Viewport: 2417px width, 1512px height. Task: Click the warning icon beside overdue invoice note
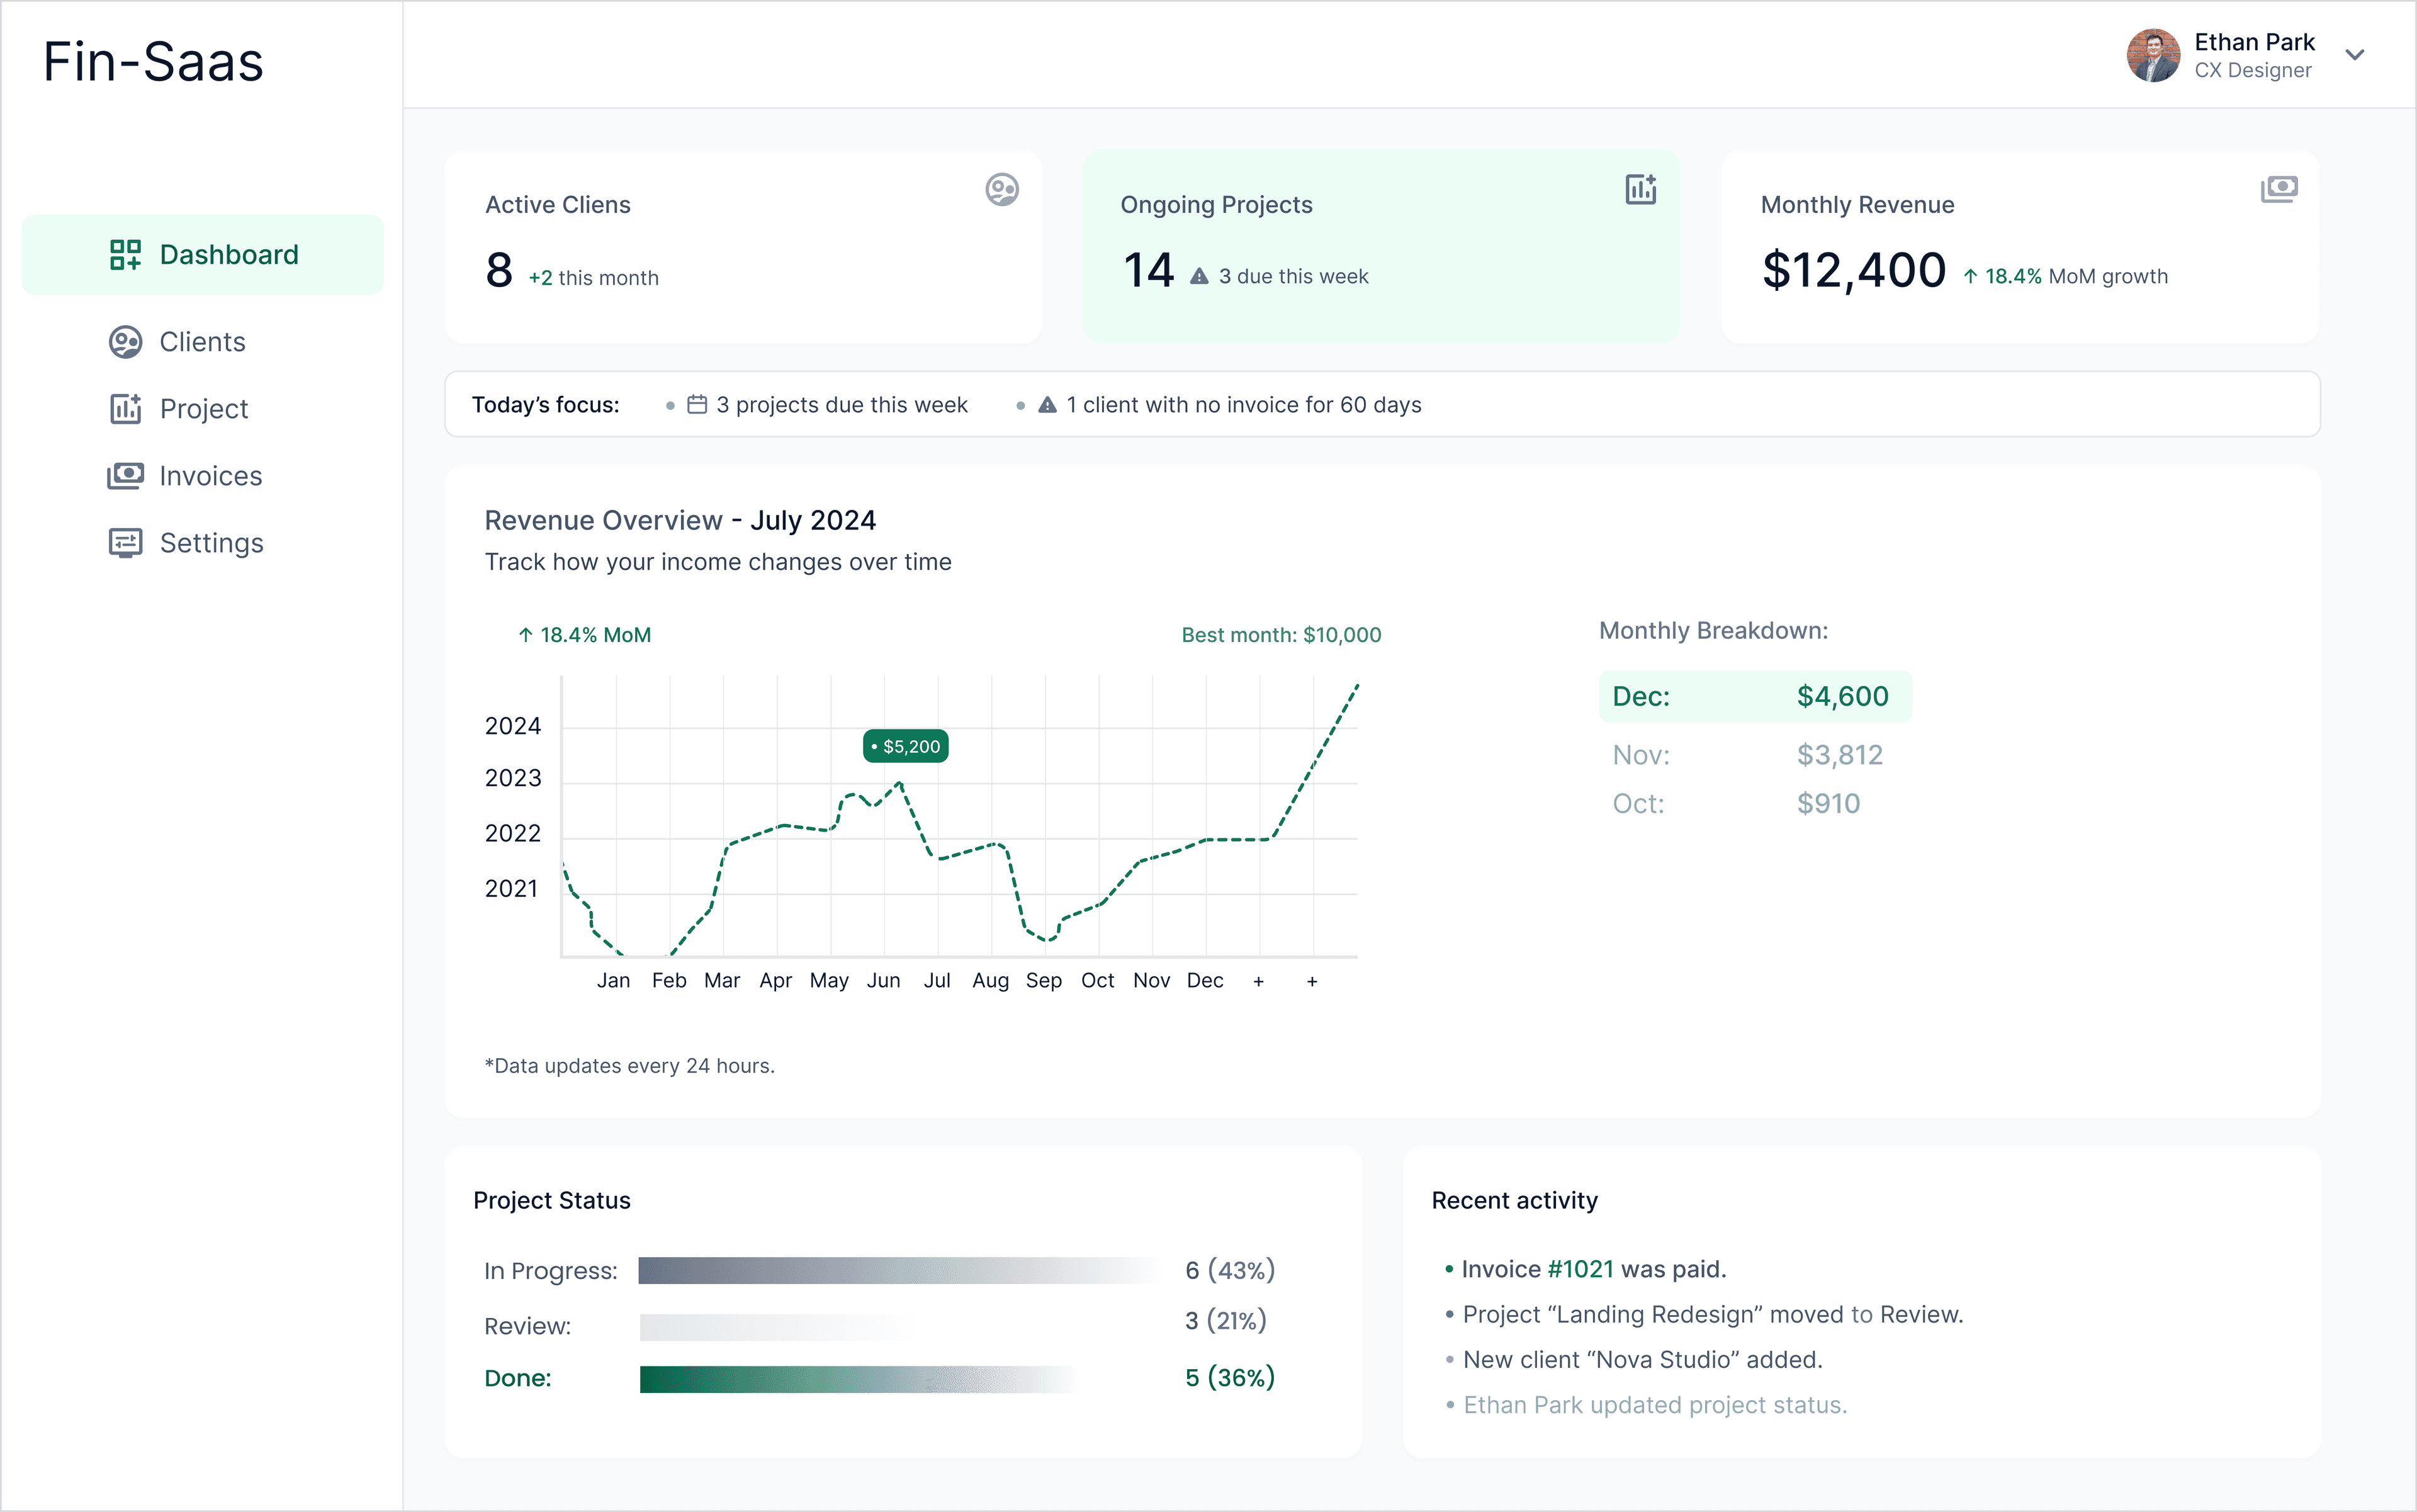[x=1046, y=404]
